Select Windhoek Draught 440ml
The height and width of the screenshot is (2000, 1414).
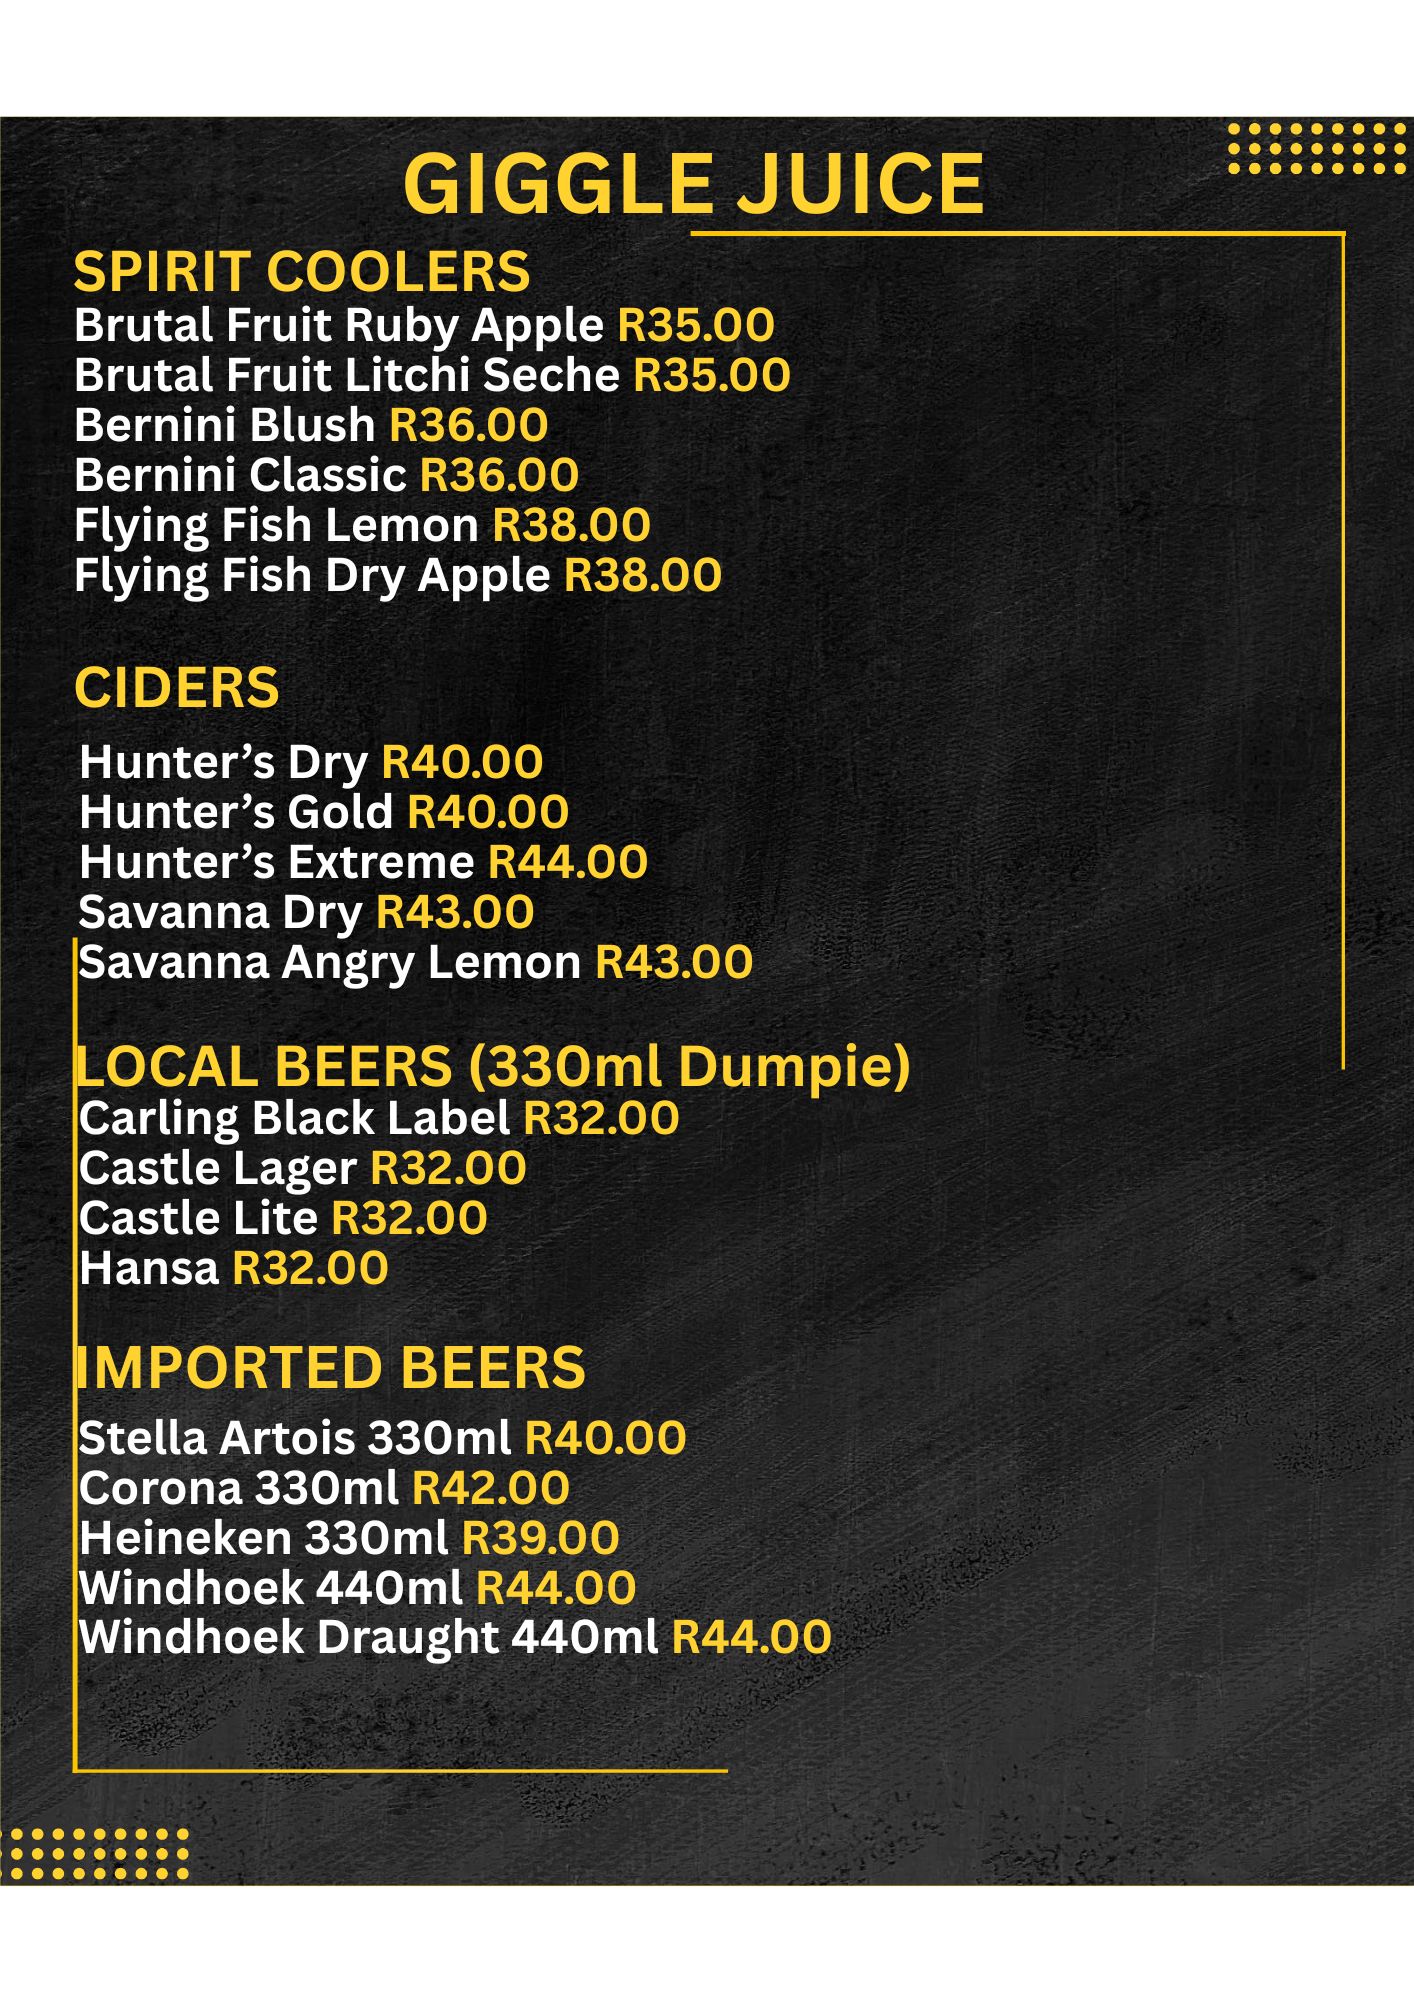coord(368,1638)
